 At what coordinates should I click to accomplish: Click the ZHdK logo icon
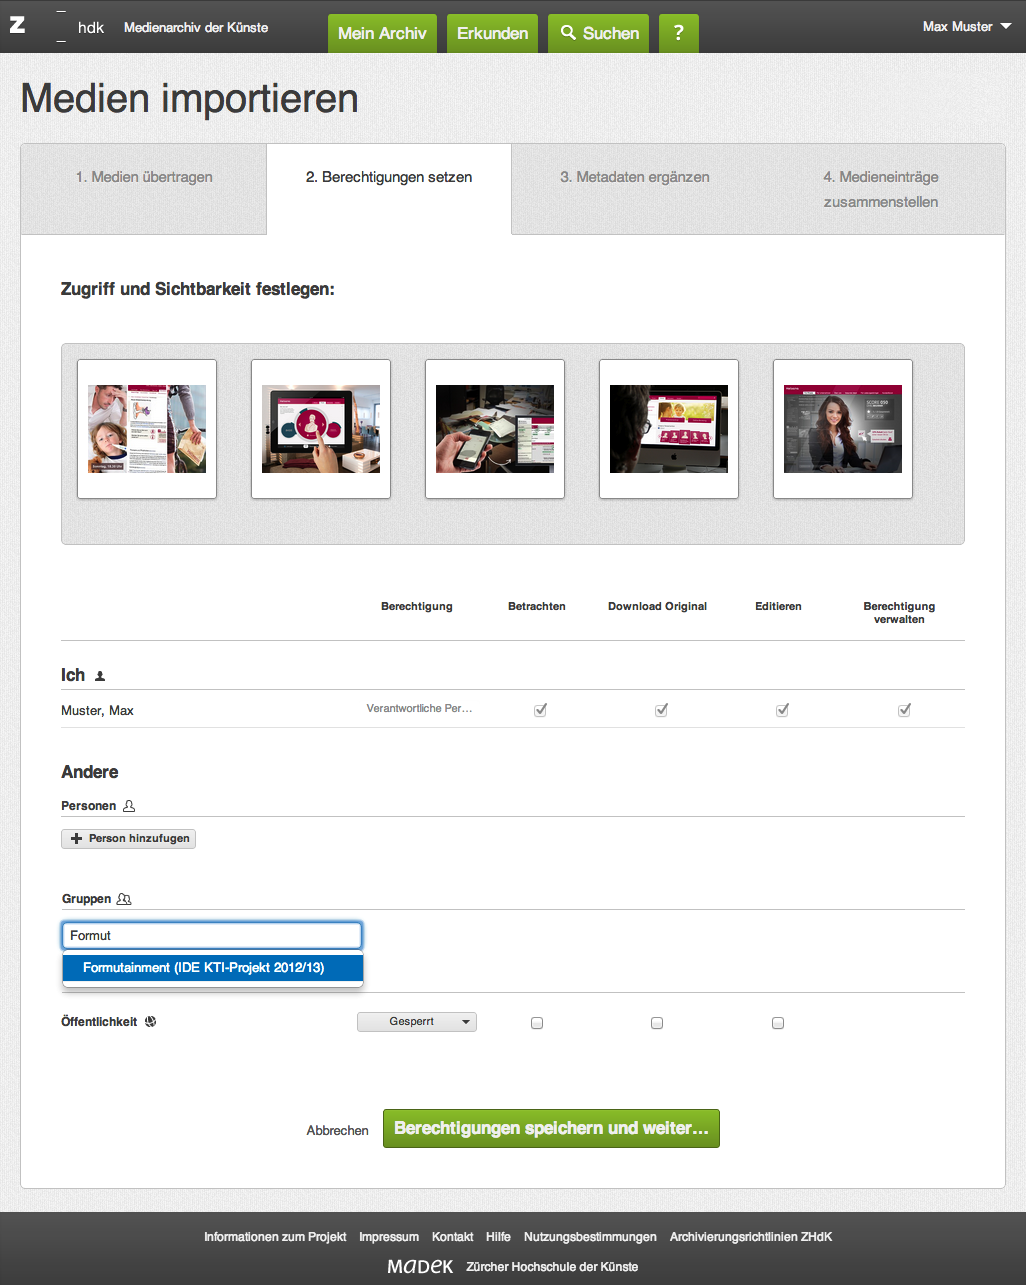(x=18, y=26)
